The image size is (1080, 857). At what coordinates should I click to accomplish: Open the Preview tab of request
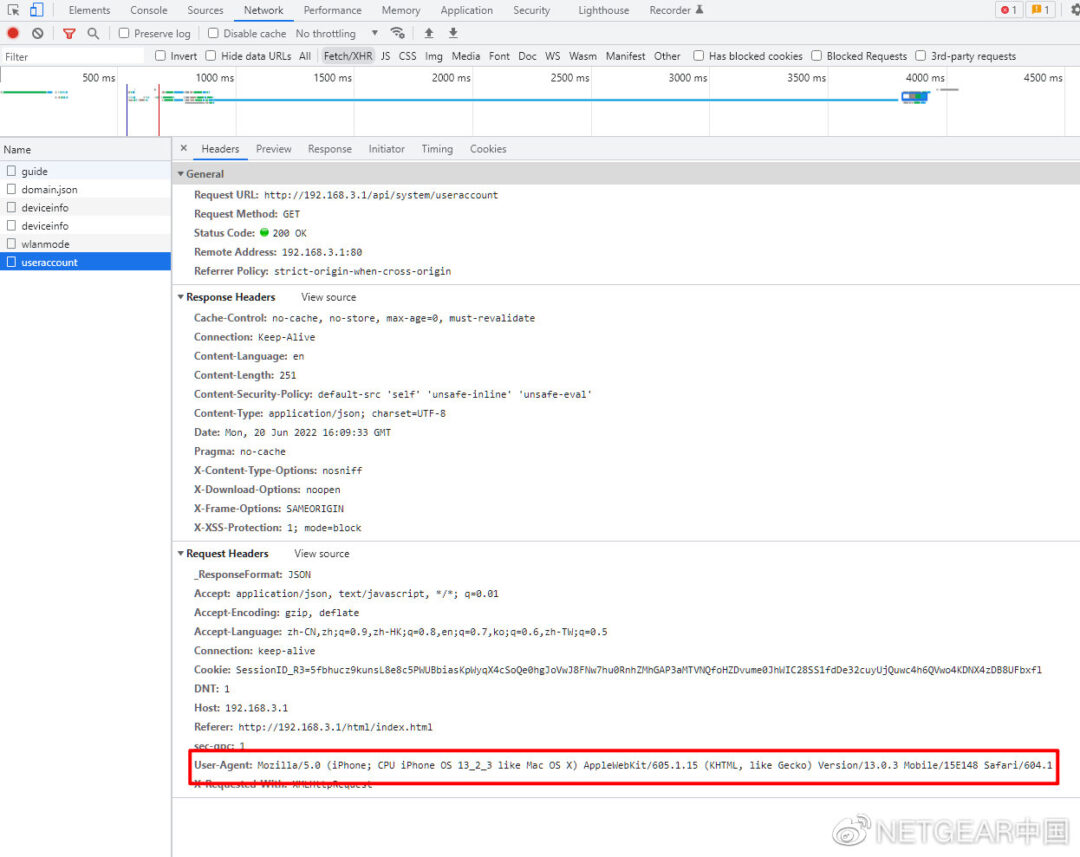273,149
